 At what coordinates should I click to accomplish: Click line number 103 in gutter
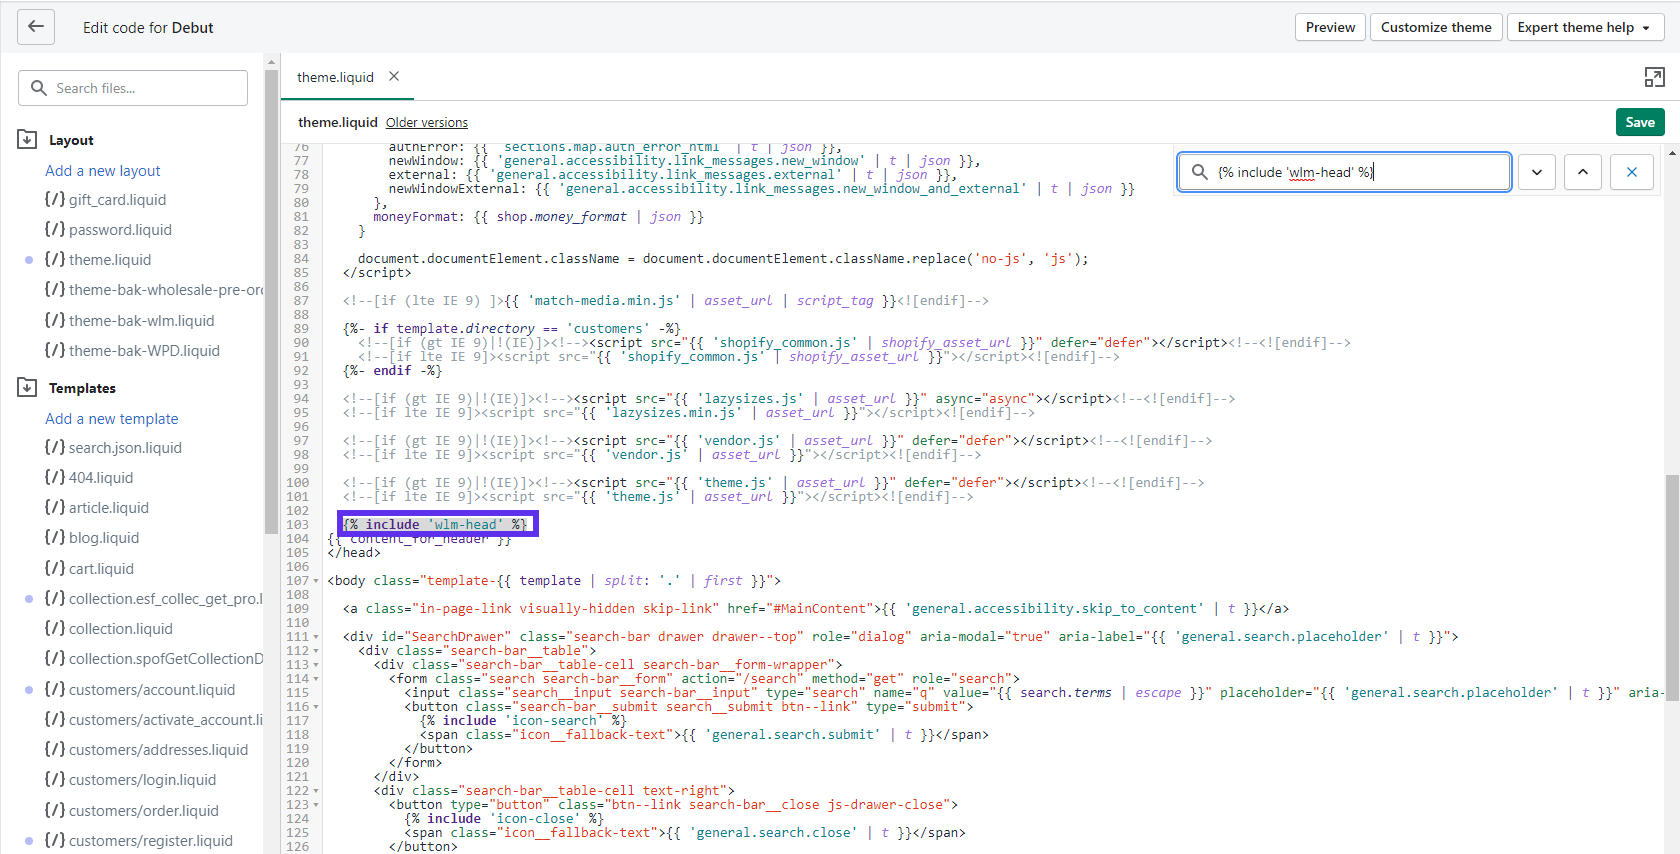coord(298,525)
